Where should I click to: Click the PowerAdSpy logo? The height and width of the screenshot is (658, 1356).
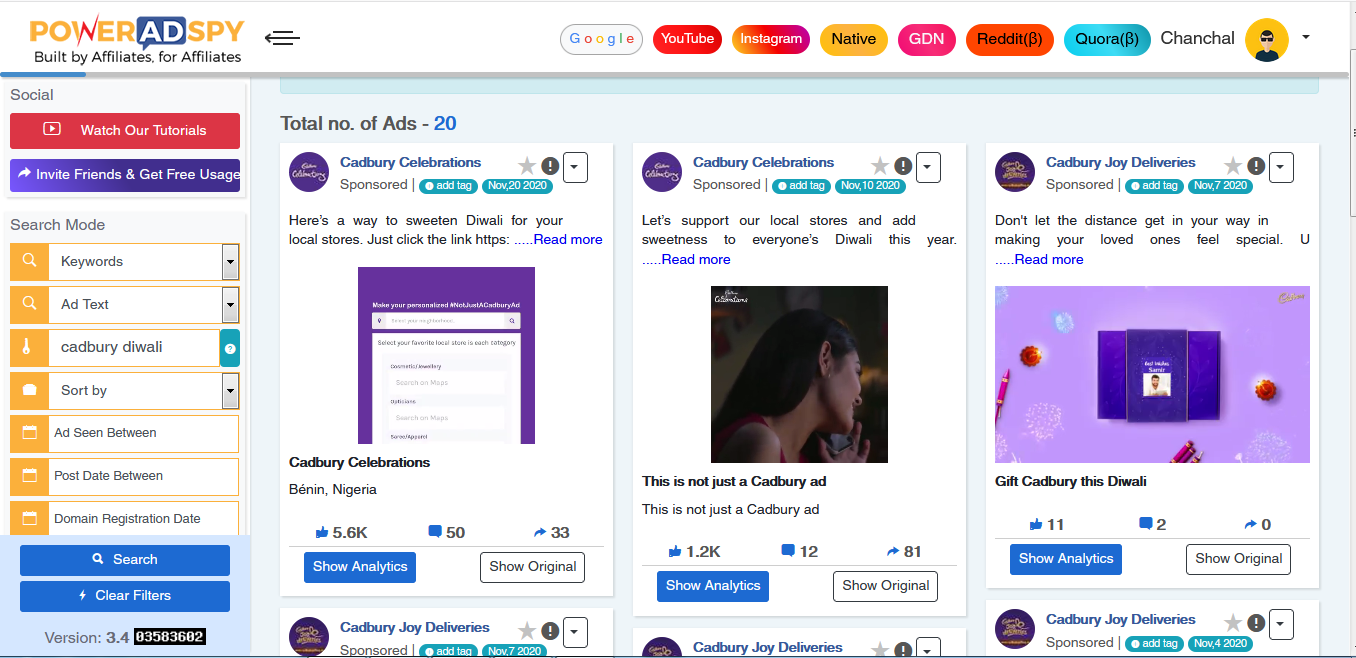click(136, 40)
